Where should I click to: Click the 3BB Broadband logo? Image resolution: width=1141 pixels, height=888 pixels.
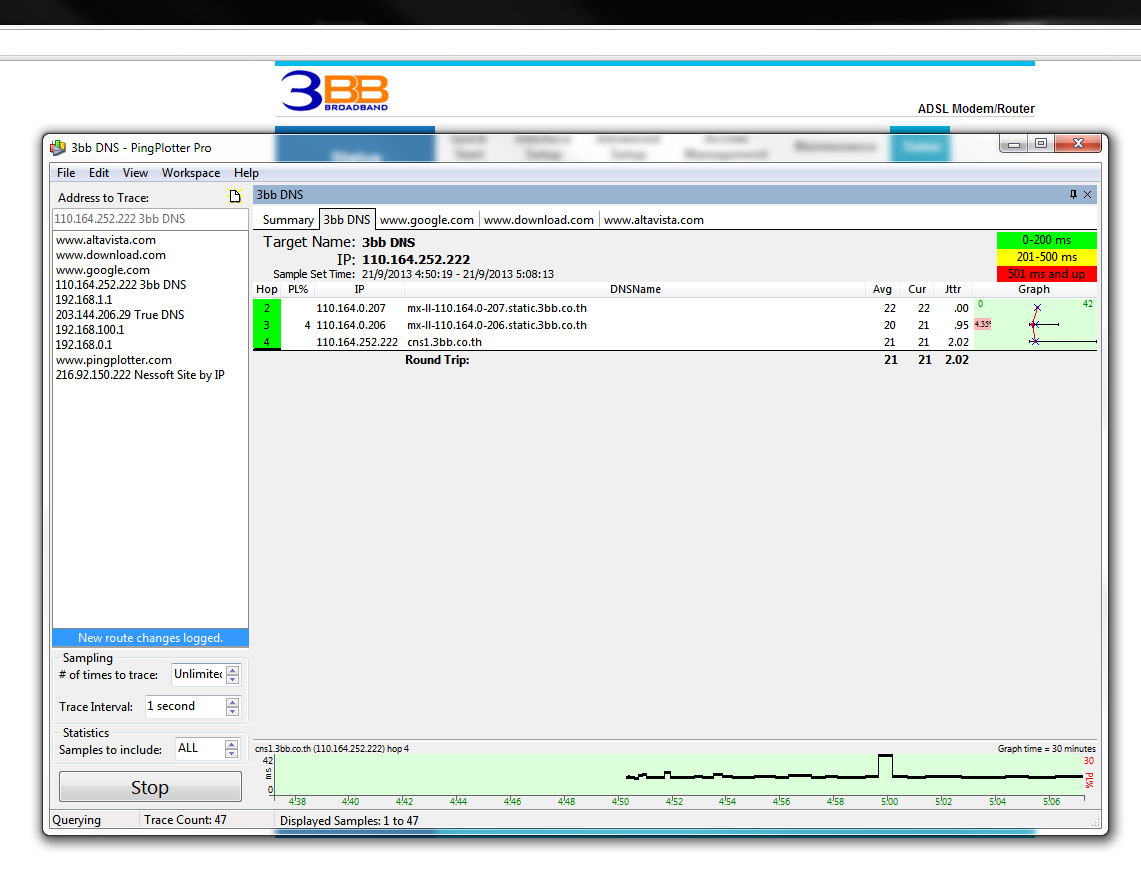click(334, 91)
